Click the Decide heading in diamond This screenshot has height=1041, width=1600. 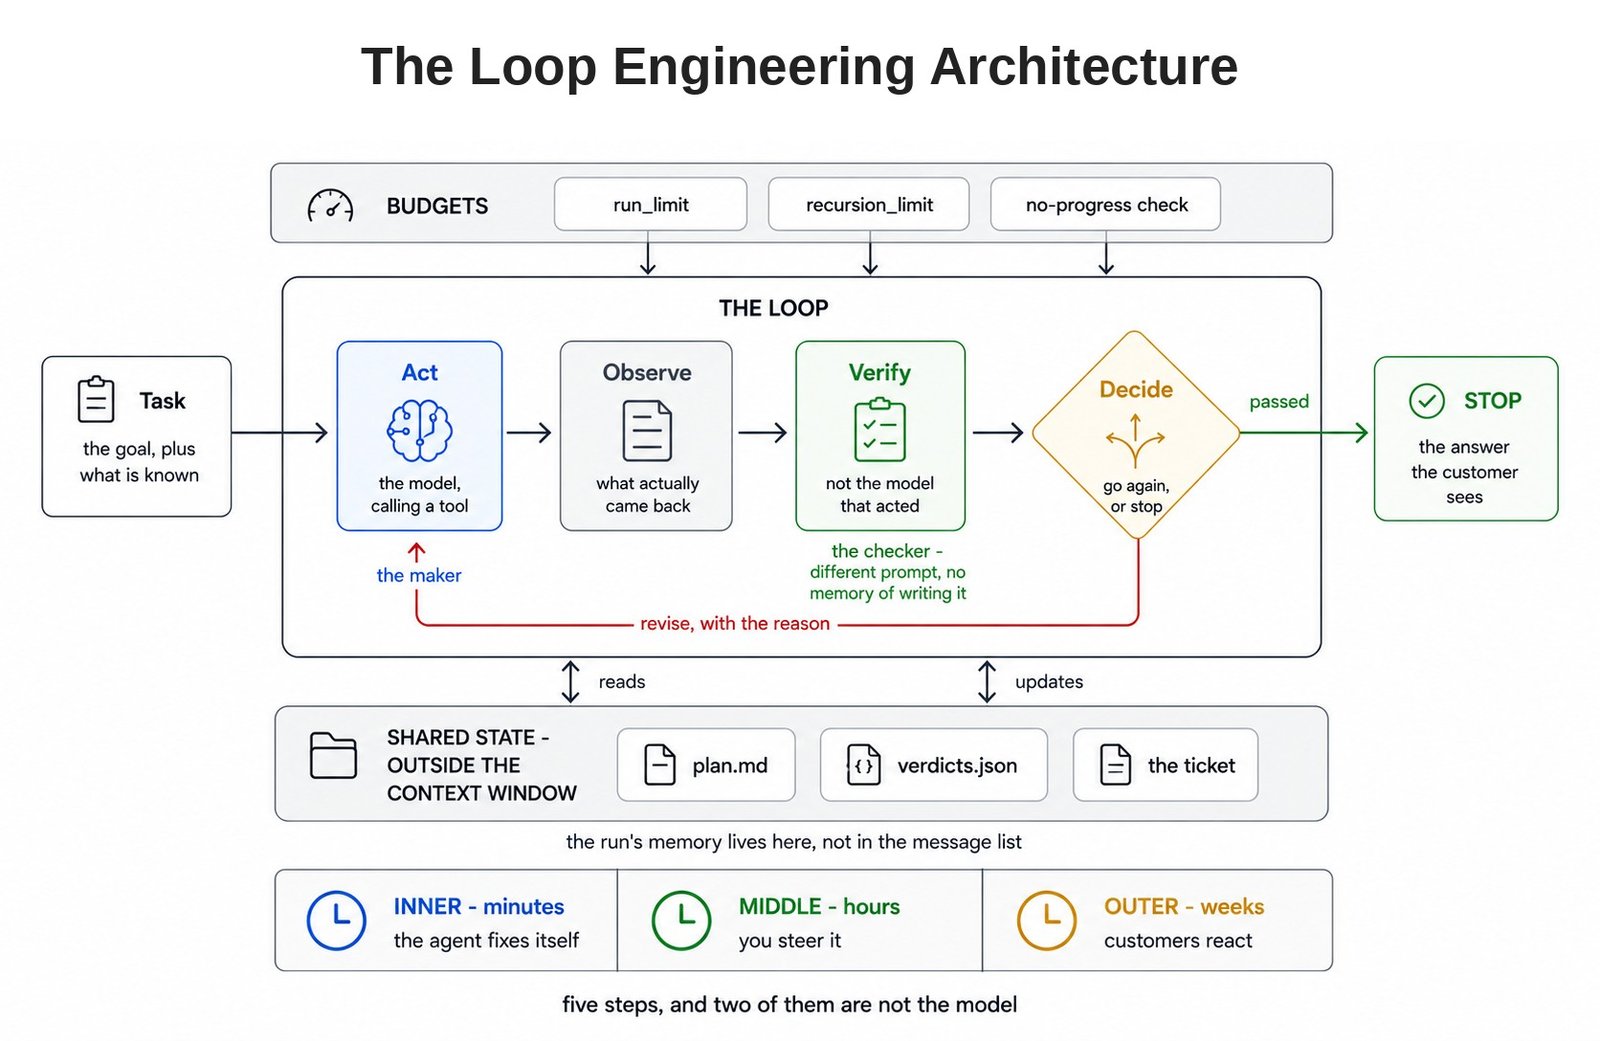click(1136, 389)
